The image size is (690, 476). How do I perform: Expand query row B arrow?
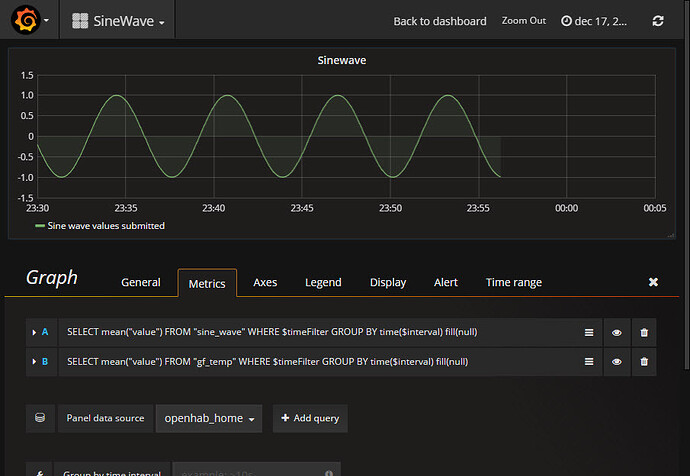[34, 361]
